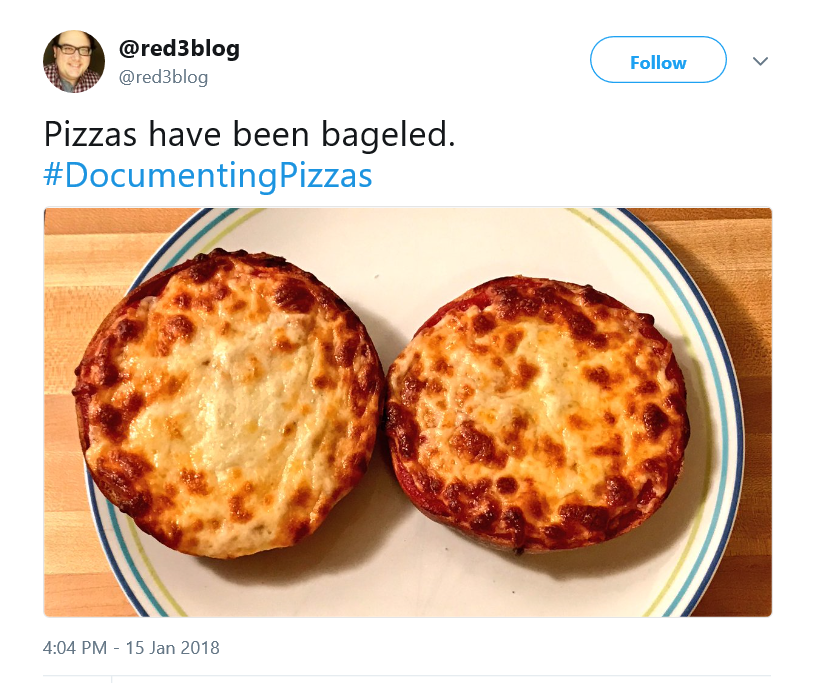This screenshot has height=683, width=820.
Task: Click the glasses on the profile photo
Action: pyautogui.click(x=74, y=51)
